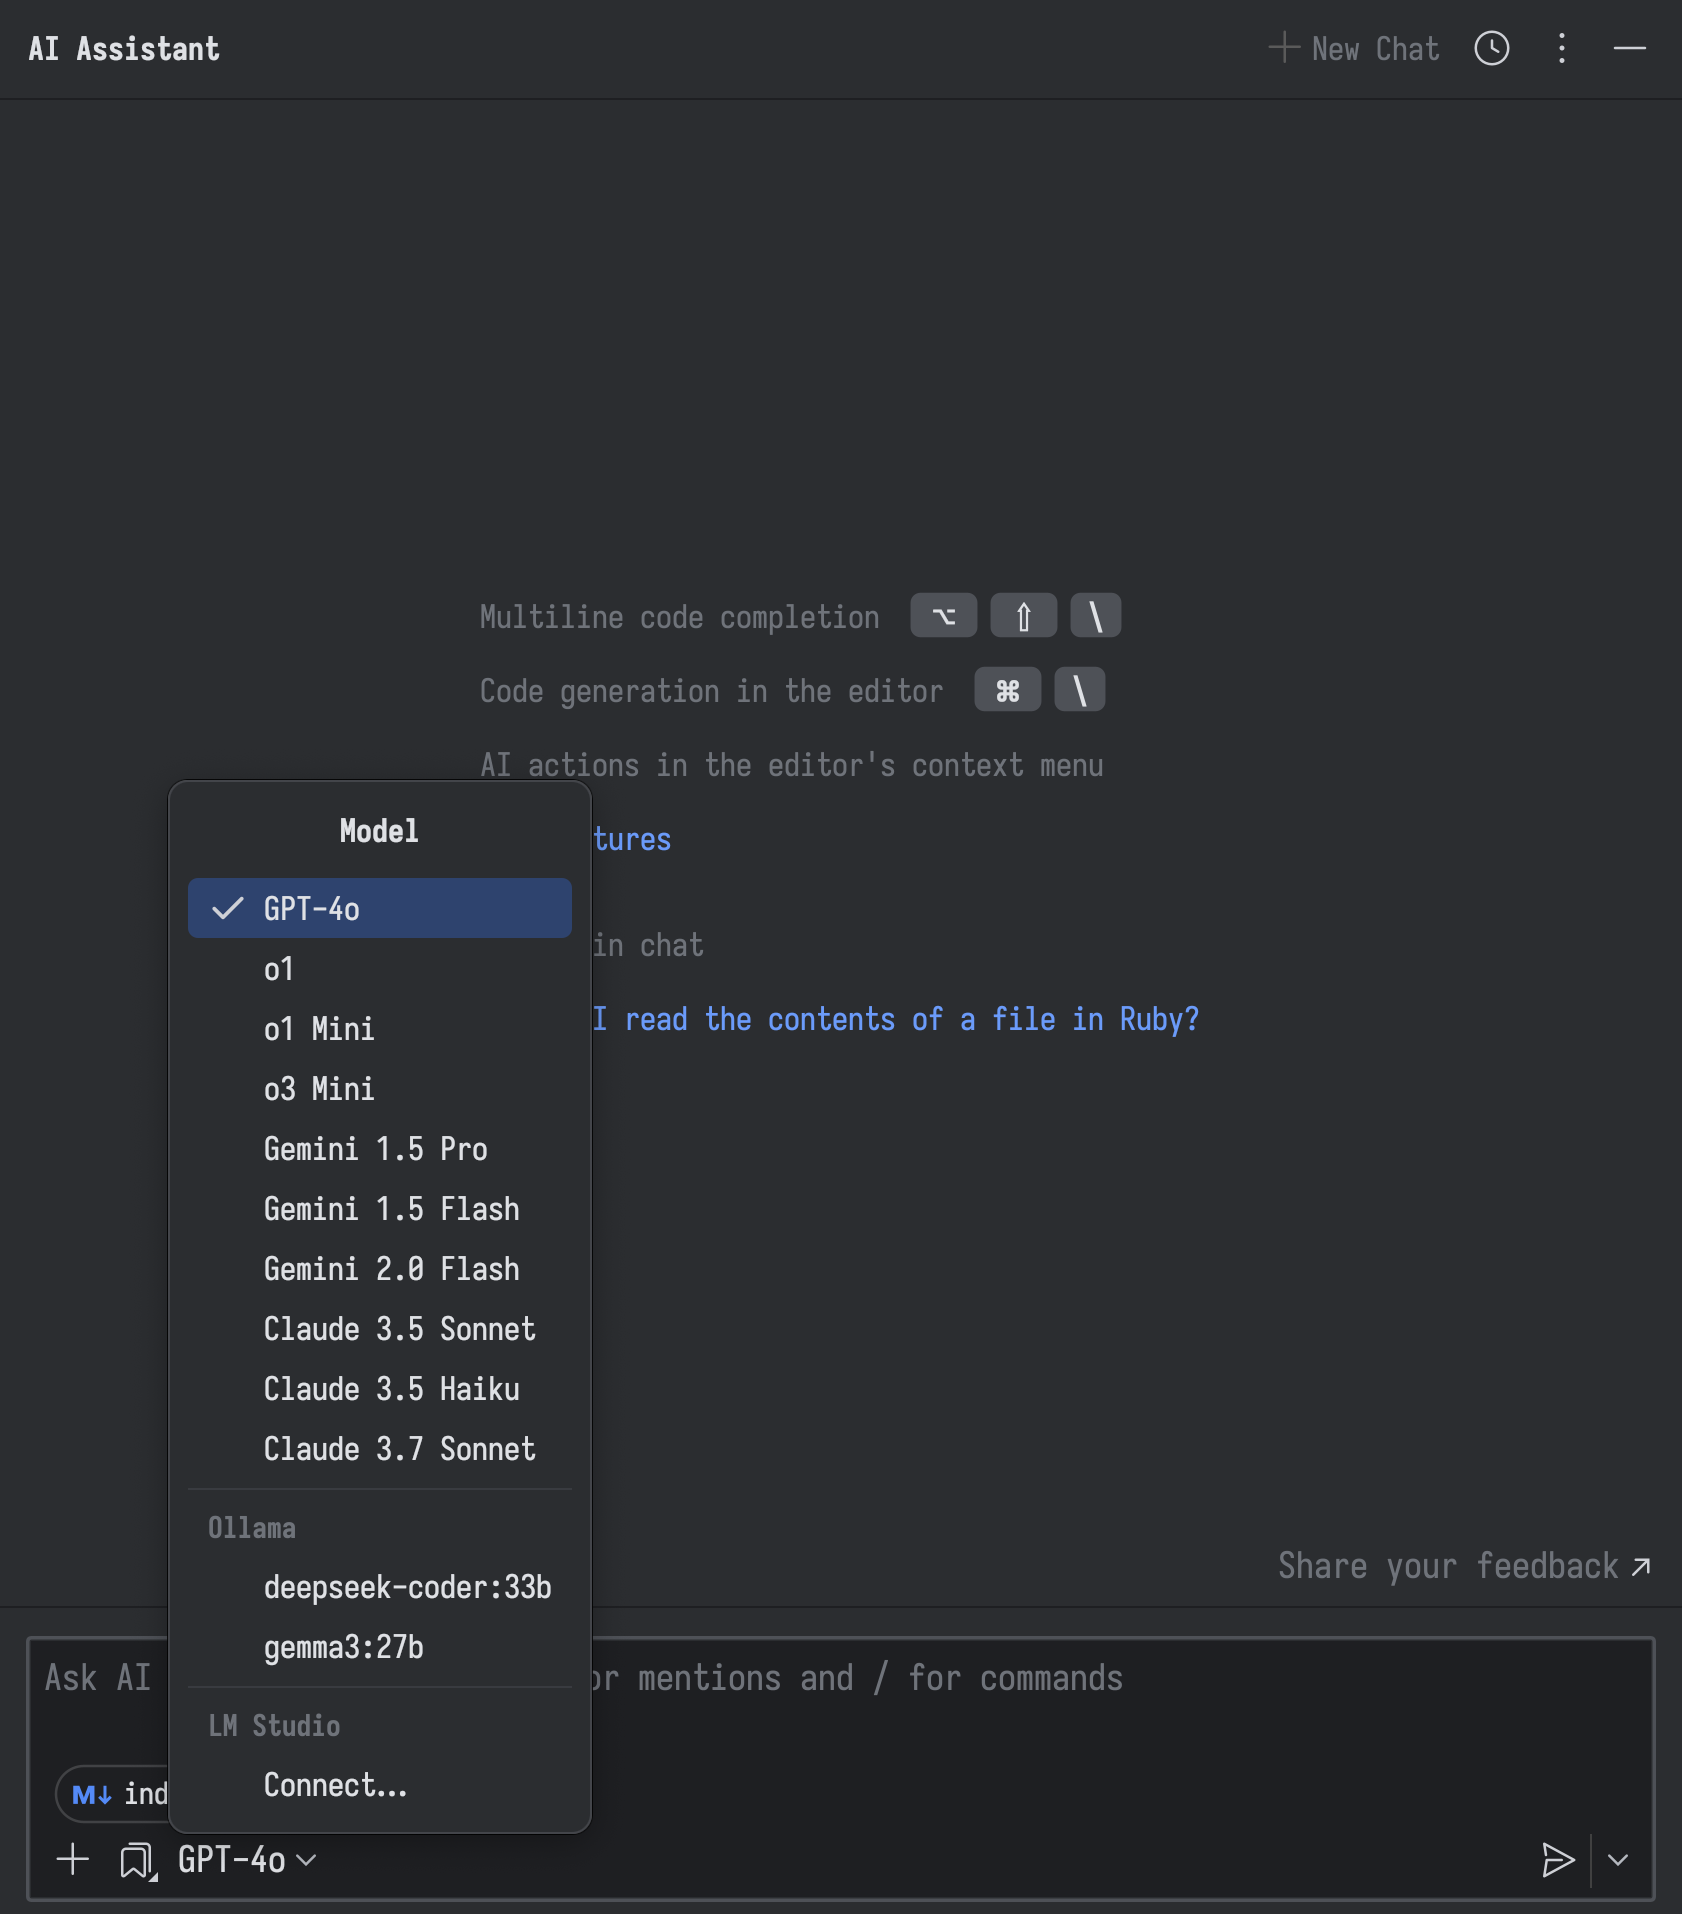Open the prompt library bookmark icon
The image size is (1682, 1914).
135,1860
